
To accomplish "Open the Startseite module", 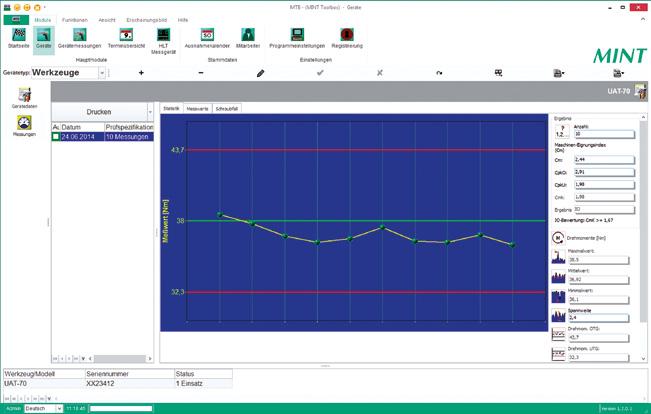I will pyautogui.click(x=19, y=38).
